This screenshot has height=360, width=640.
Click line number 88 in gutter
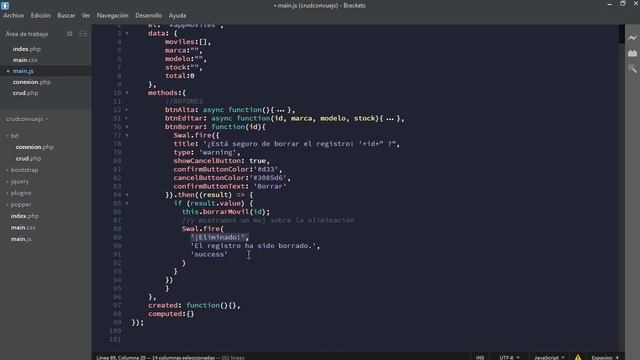tap(117, 229)
